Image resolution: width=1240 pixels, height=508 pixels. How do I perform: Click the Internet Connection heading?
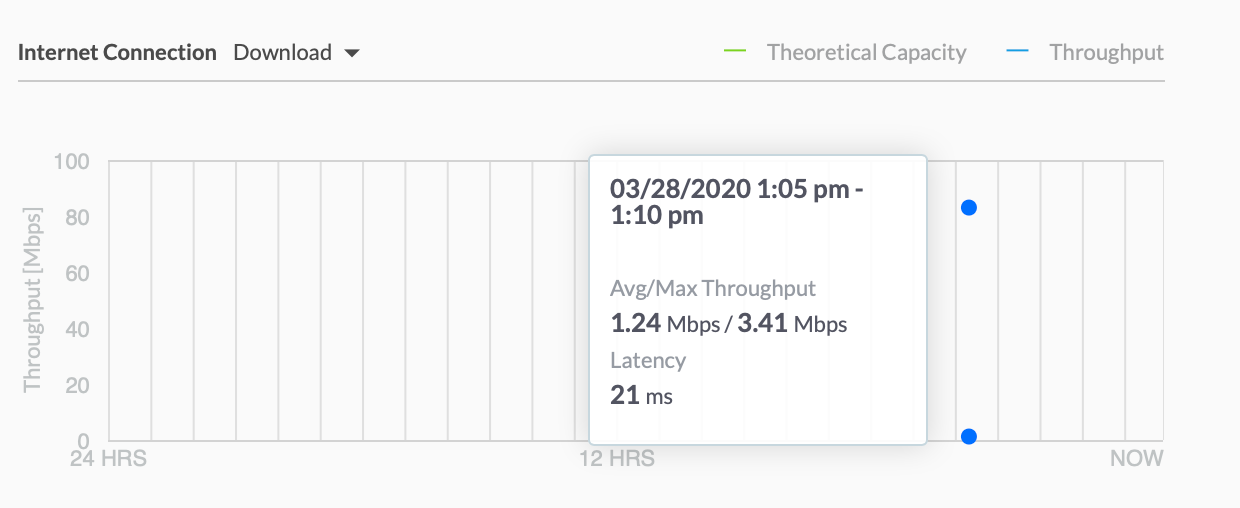[117, 53]
